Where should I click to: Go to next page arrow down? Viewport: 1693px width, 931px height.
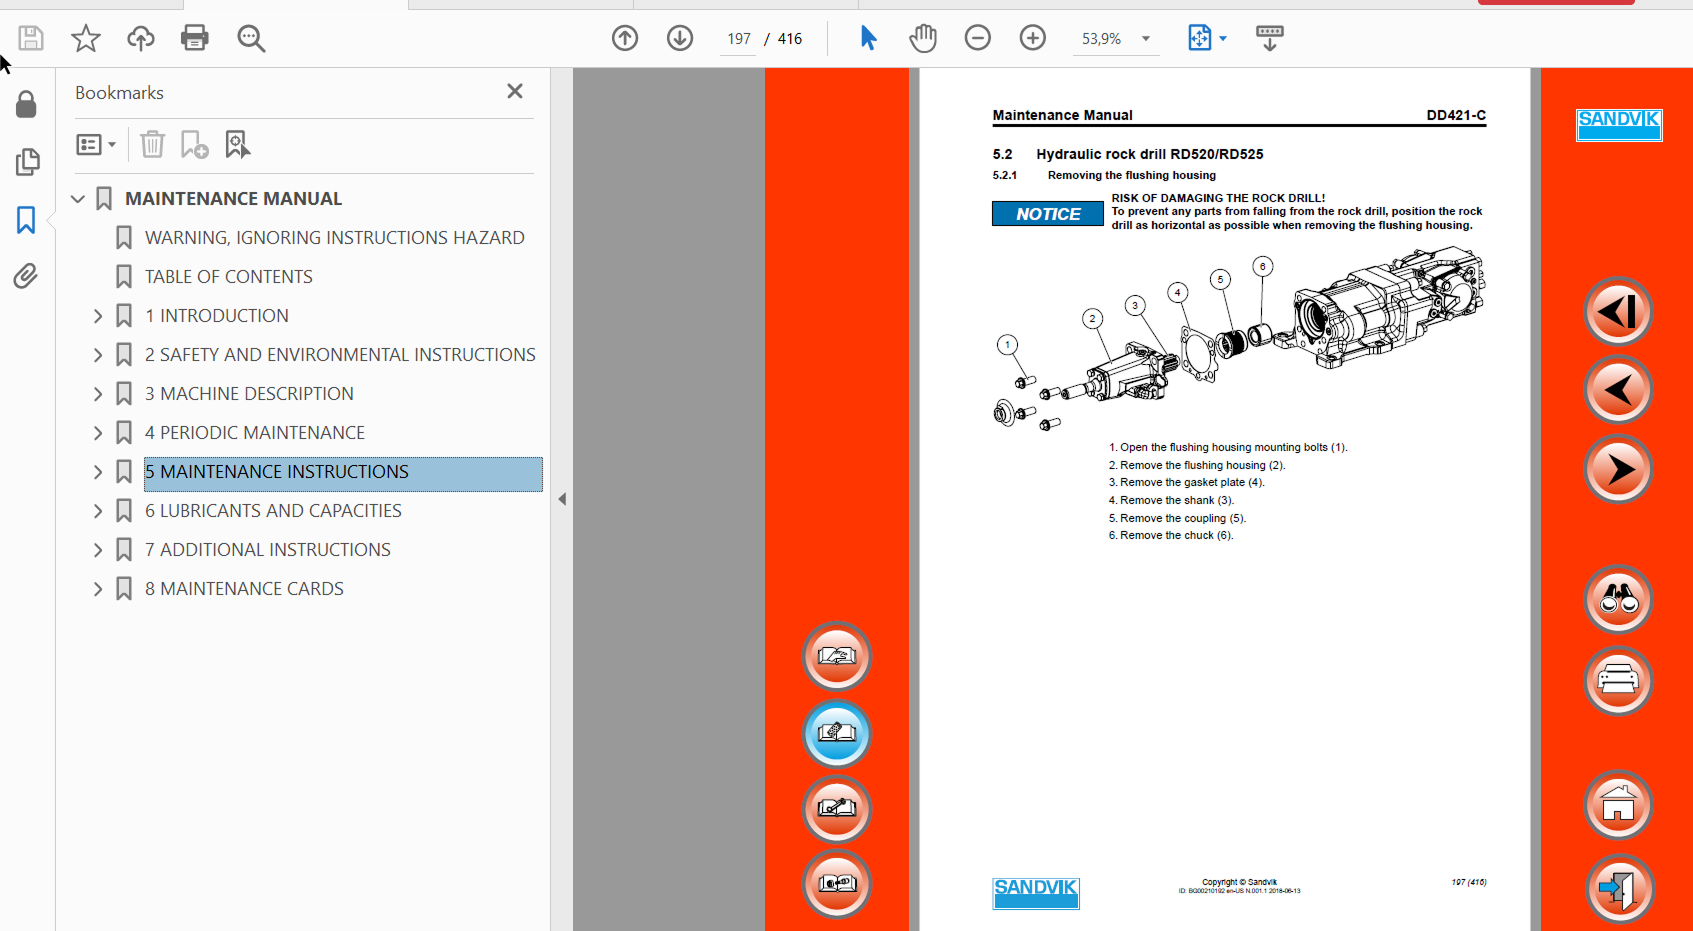pyautogui.click(x=680, y=39)
